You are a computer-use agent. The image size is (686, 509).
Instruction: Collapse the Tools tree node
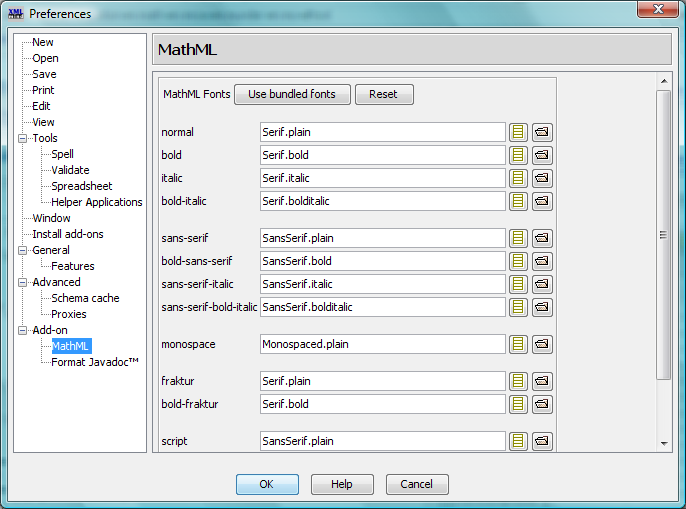click(22, 138)
